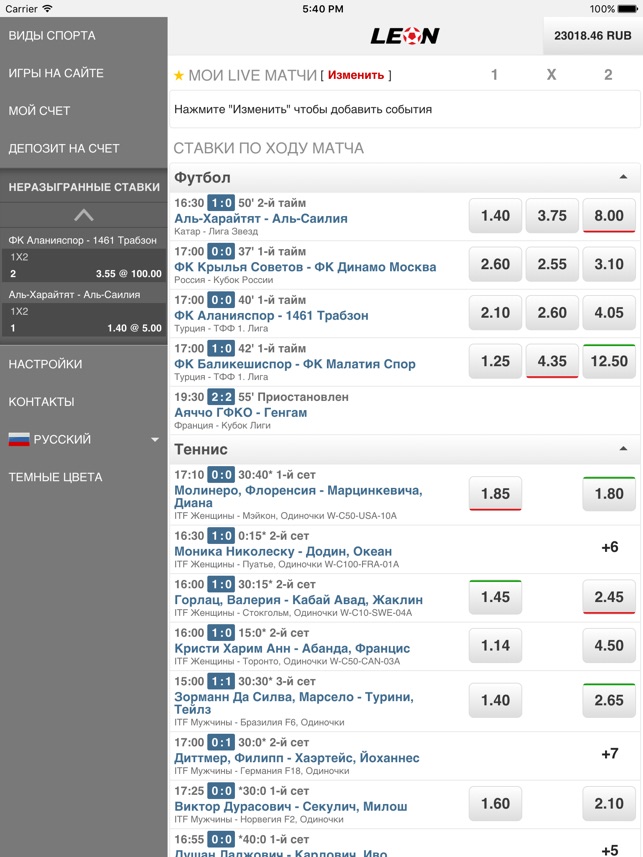
Task: Open the РУССКИЙ language dropdown arrow
Action: coord(155,439)
